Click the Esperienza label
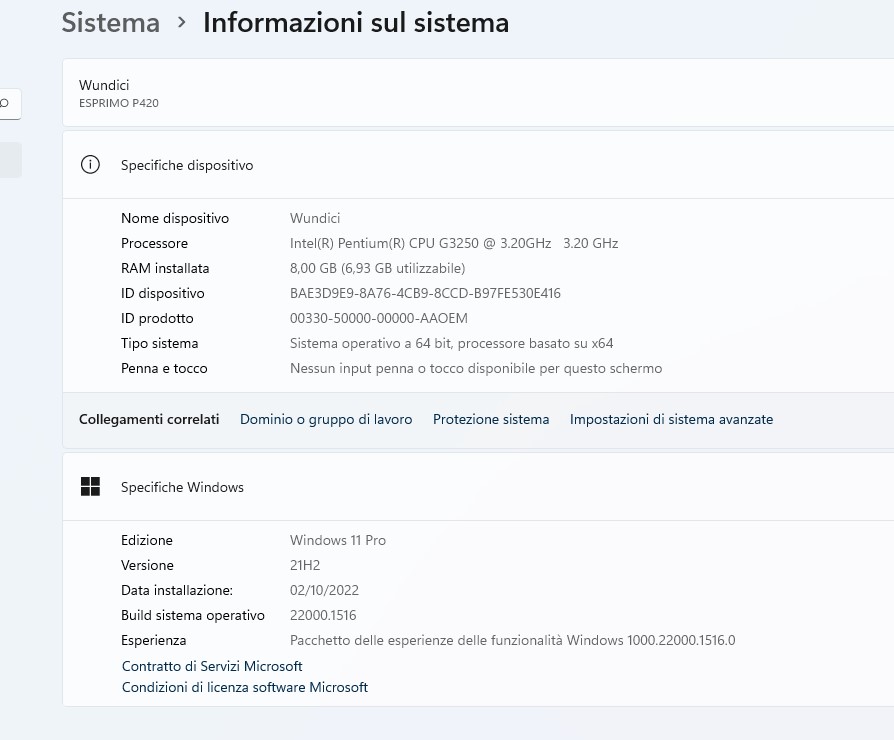Screen dimensions: 894x740 pyautogui.click(x=153, y=641)
